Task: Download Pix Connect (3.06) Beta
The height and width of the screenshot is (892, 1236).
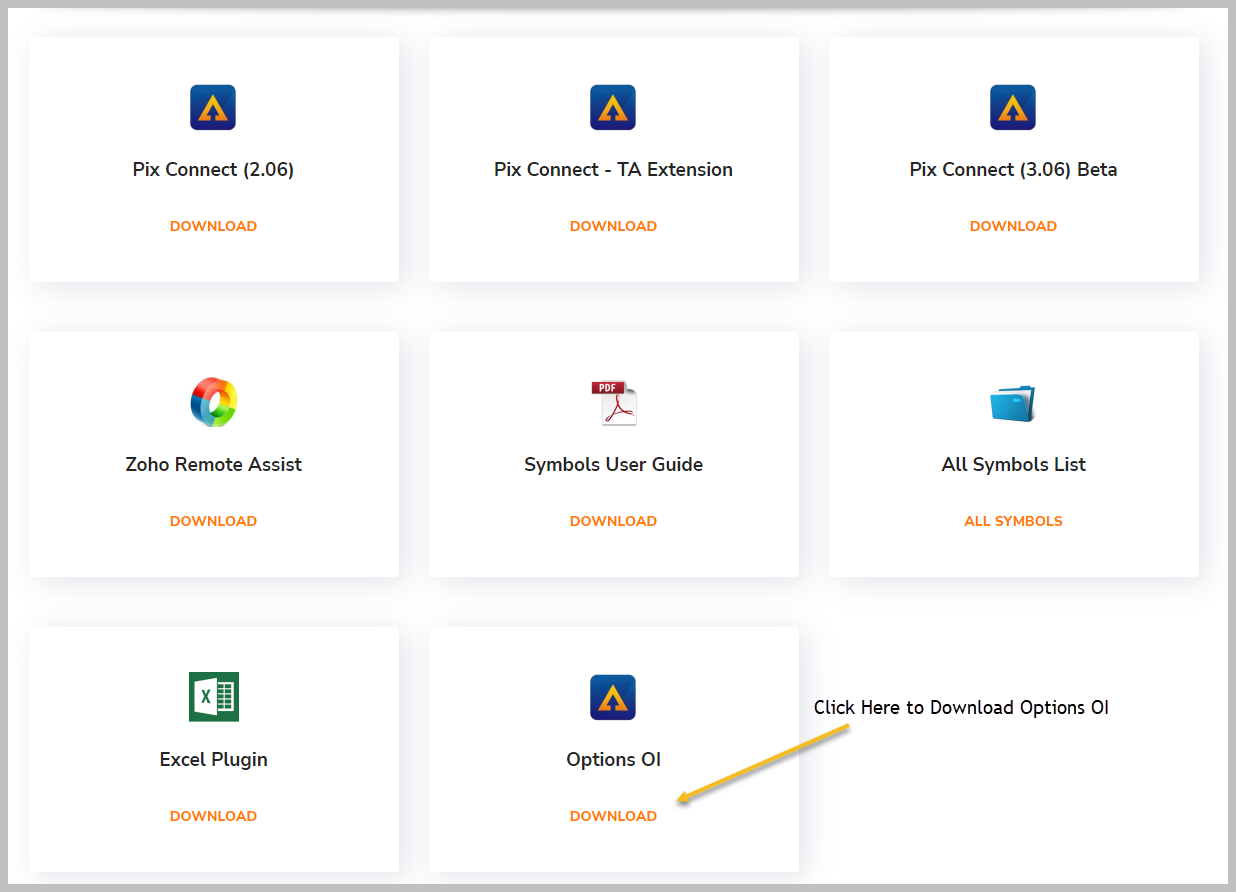Action: (x=1013, y=226)
